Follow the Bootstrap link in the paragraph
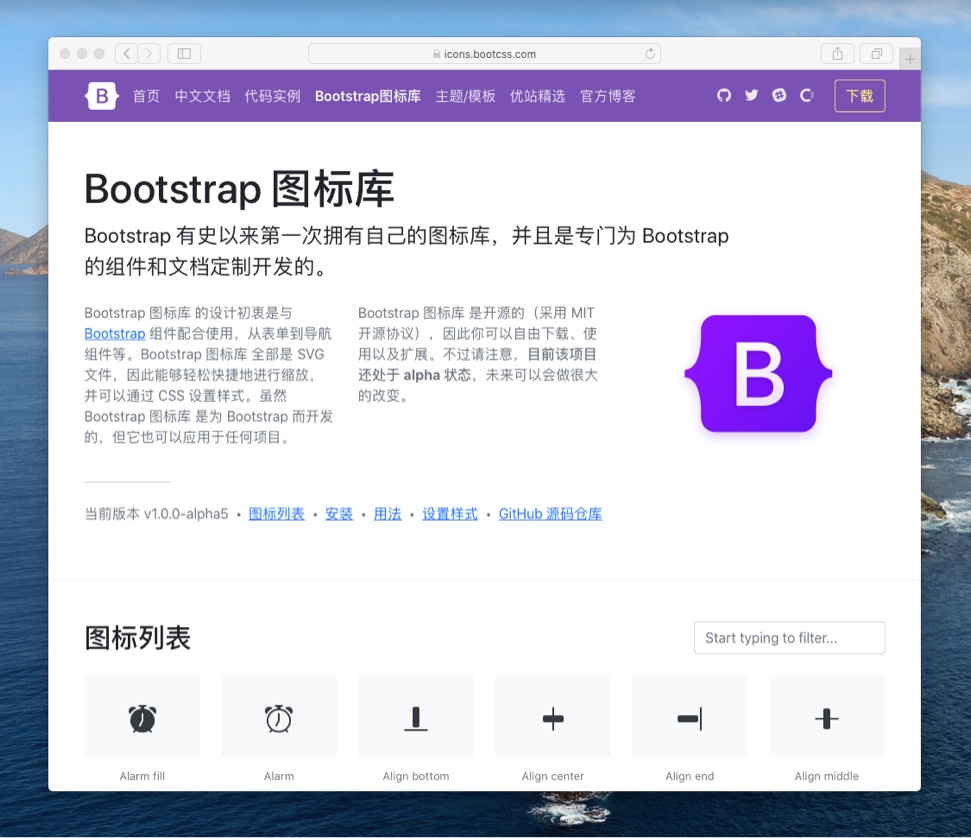Viewport: 971px width, 838px height. point(115,334)
